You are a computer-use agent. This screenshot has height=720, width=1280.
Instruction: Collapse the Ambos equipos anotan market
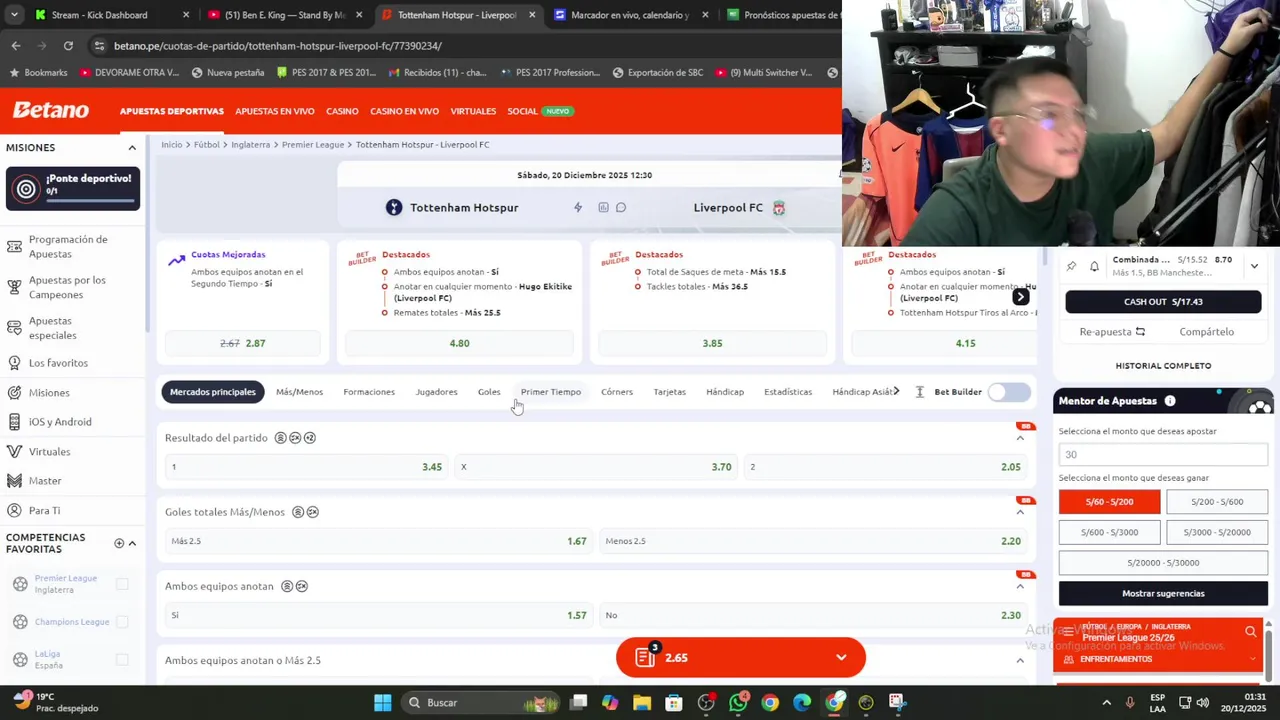(x=1020, y=586)
